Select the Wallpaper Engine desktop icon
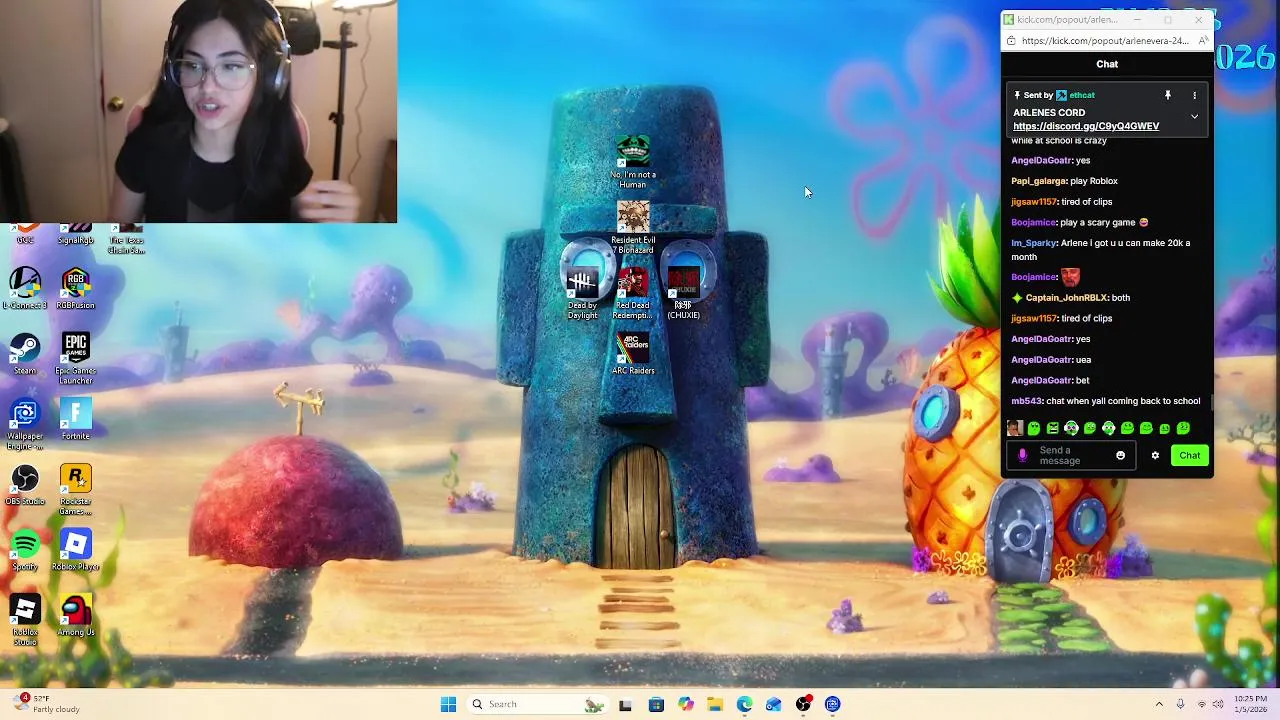1280x720 pixels. point(25,425)
